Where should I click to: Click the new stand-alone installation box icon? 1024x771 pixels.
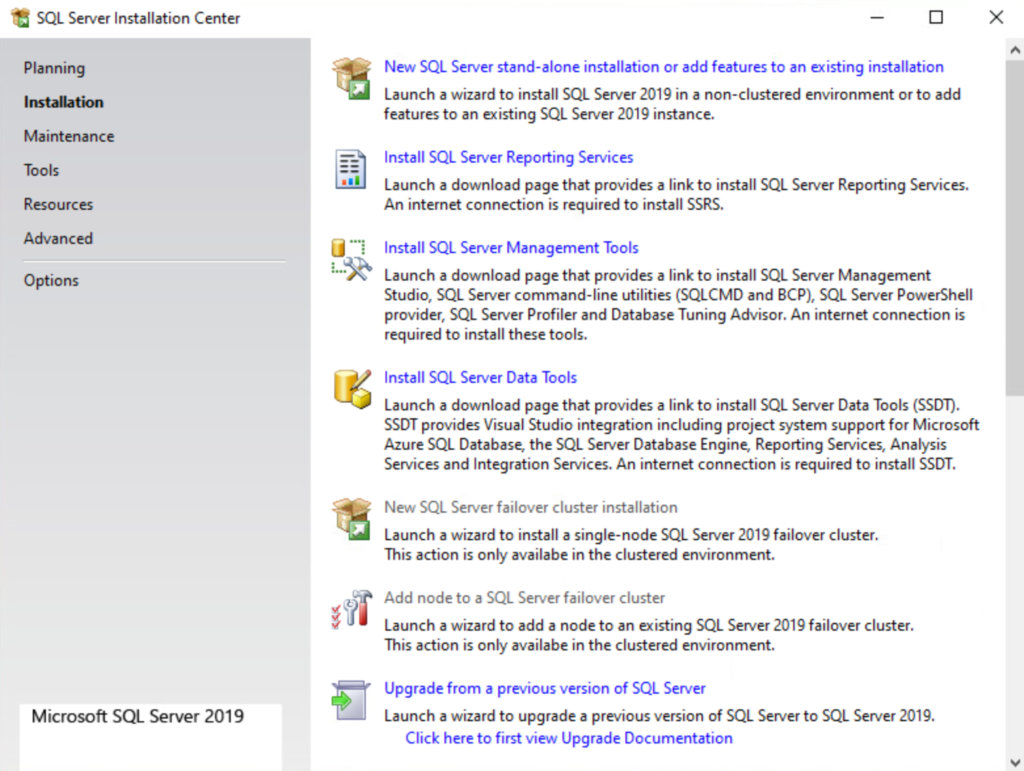tap(352, 78)
